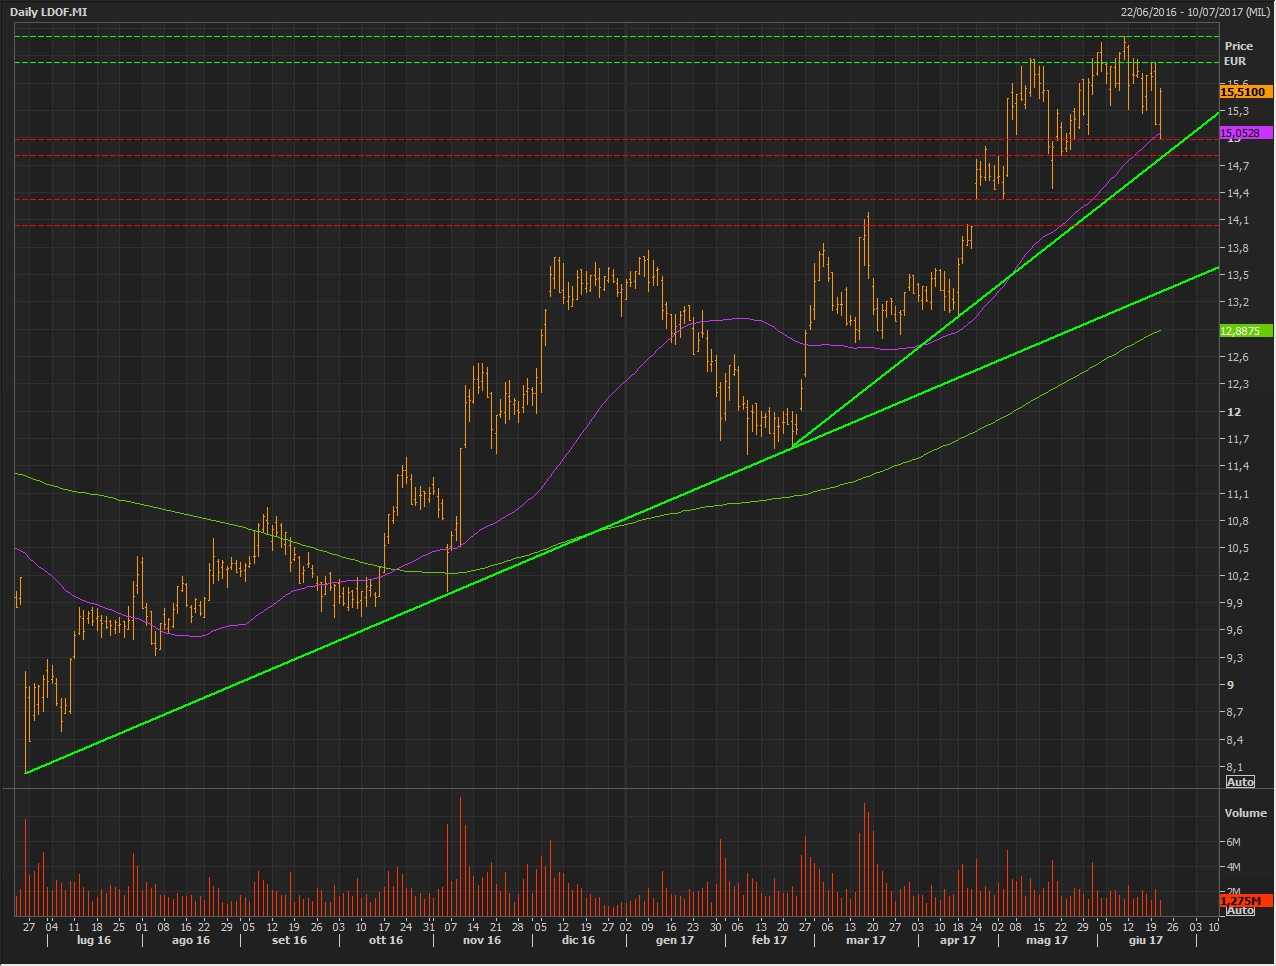Click Auto scale button in volume pane
The image size is (1276, 966).
1240,910
